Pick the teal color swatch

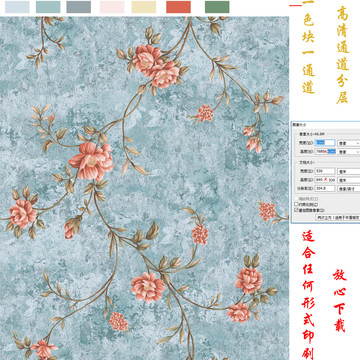48,7
